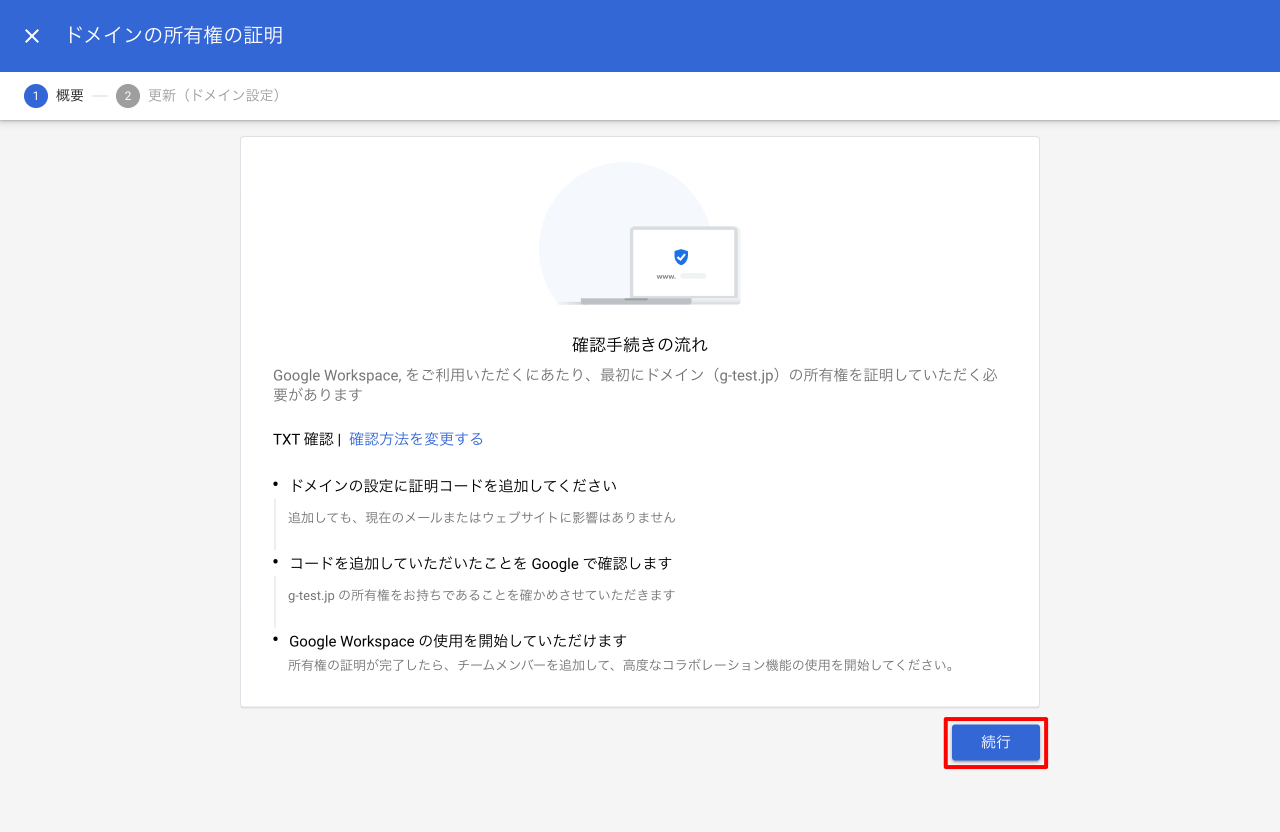Click the ドメインの所有権の証明 header title
This screenshot has width=1280, height=832.
pyautogui.click(x=174, y=36)
